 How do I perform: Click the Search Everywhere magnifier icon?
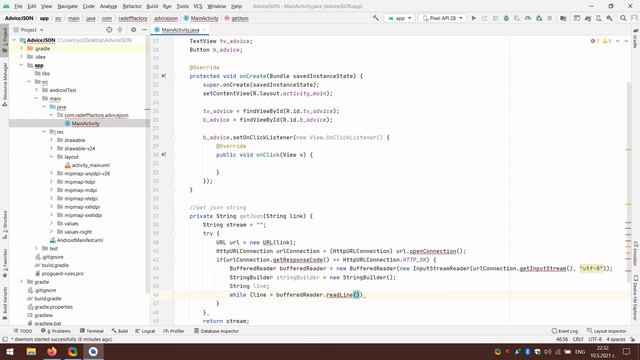click(x=623, y=18)
